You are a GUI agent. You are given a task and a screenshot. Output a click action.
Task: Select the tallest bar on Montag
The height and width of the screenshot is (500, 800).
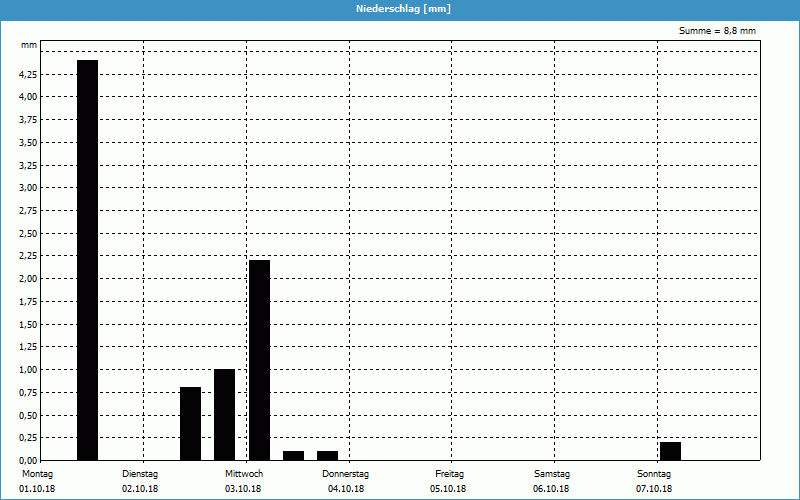pos(88,260)
